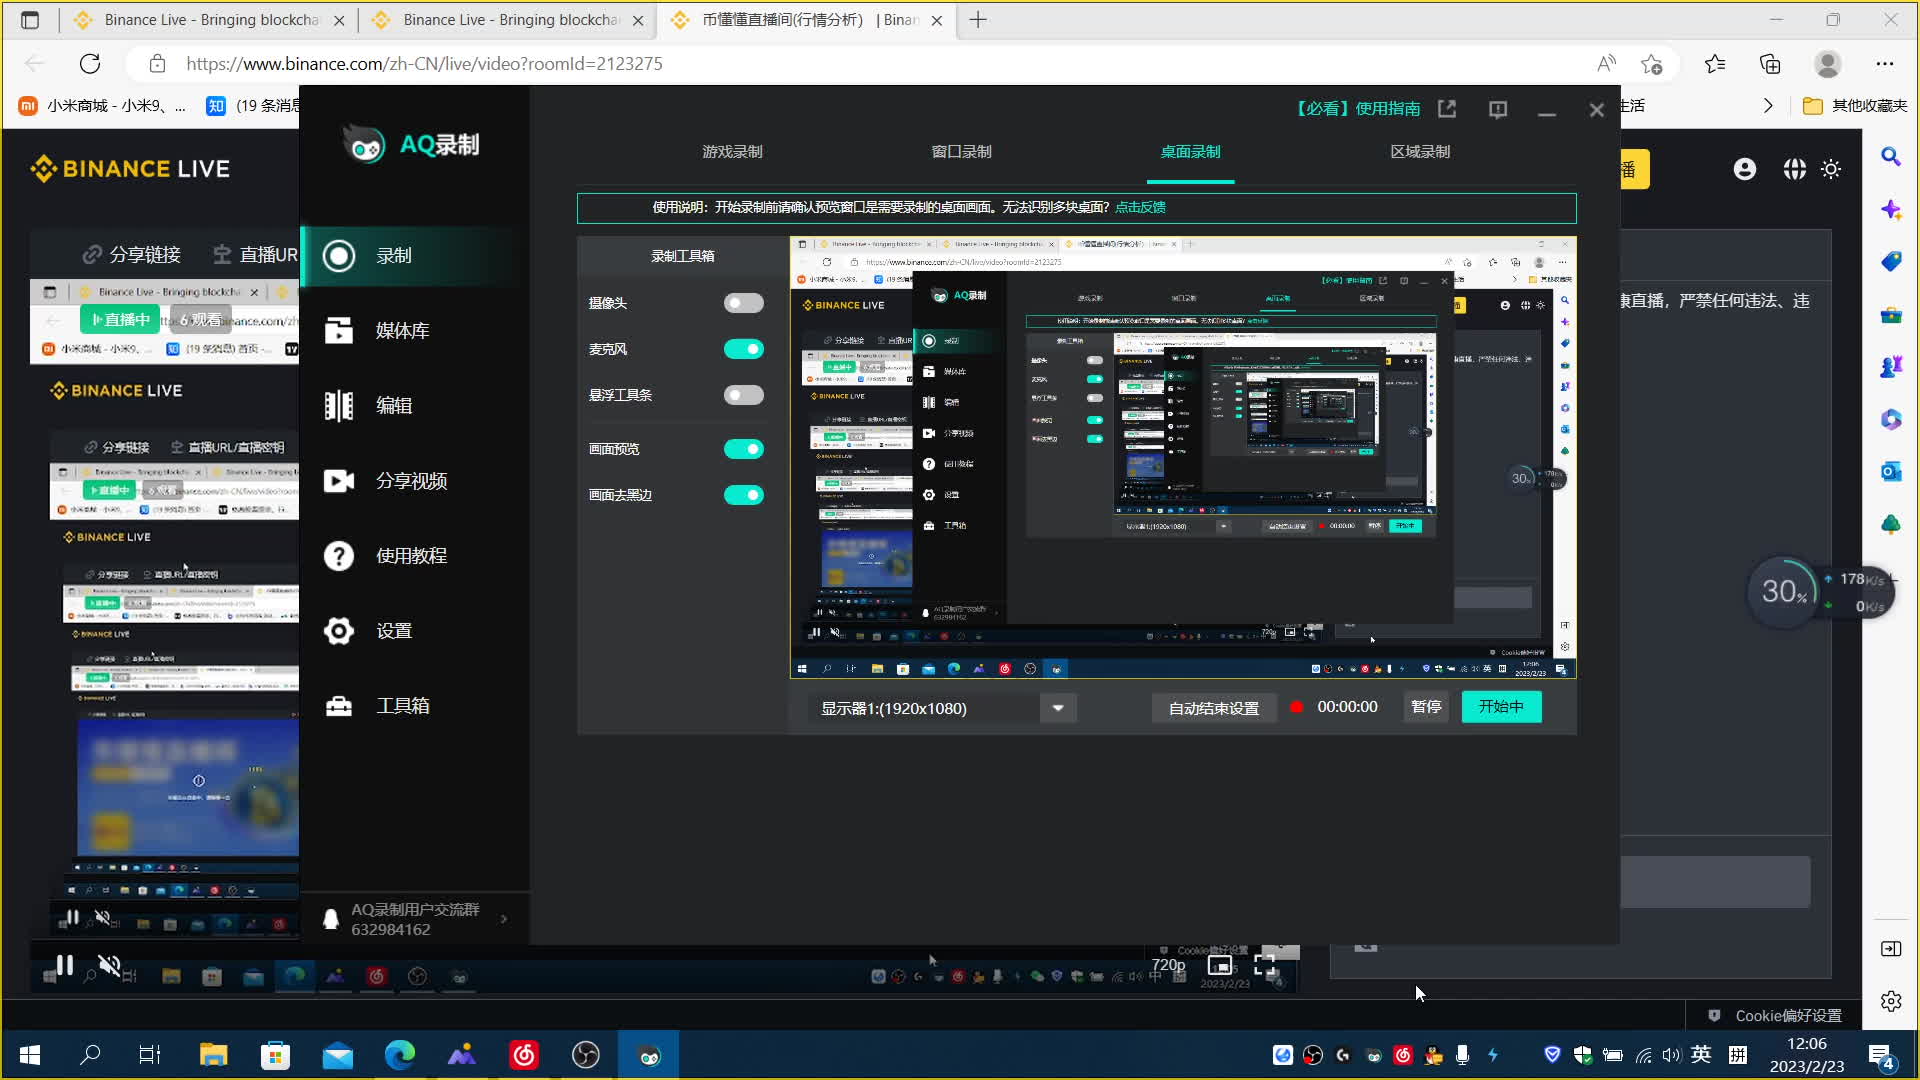1920x1080 pixels.
Task: Expand the 显示器1 display dropdown arrow
Action: 1057,708
